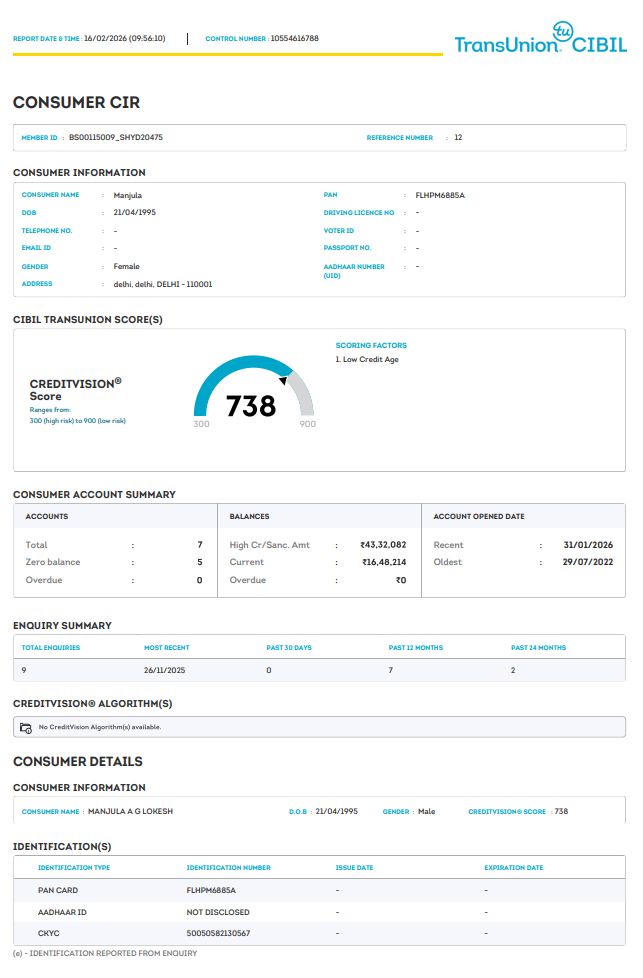Click the Current balance value ₹16,48,214

[x=384, y=562]
